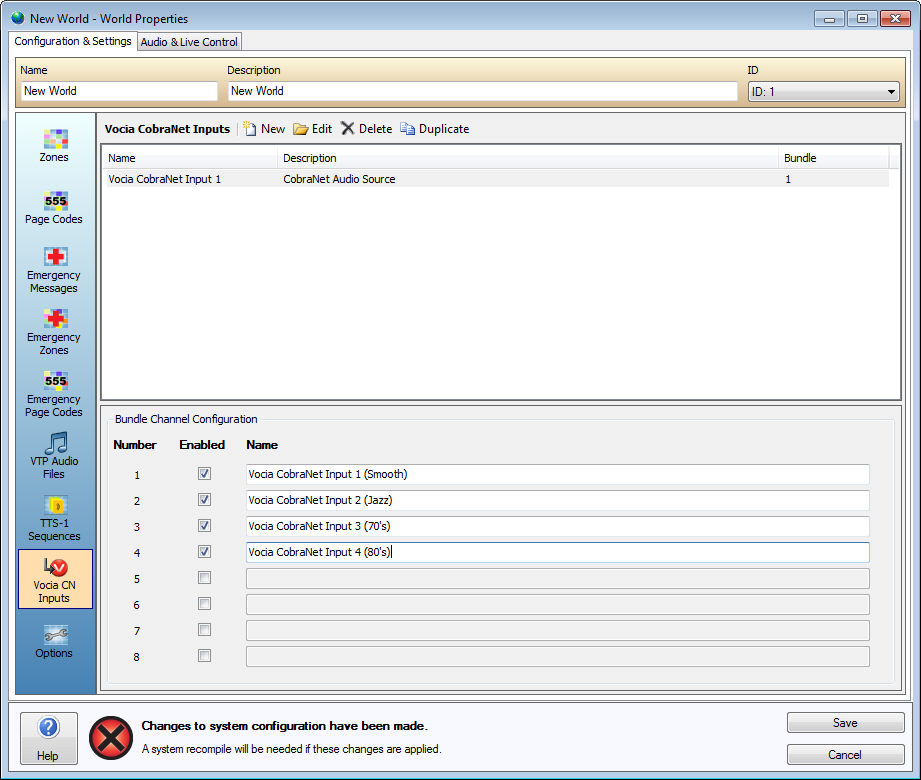Image resolution: width=921 pixels, height=780 pixels.
Task: Open Emergency Page Codes section
Action: point(54,394)
